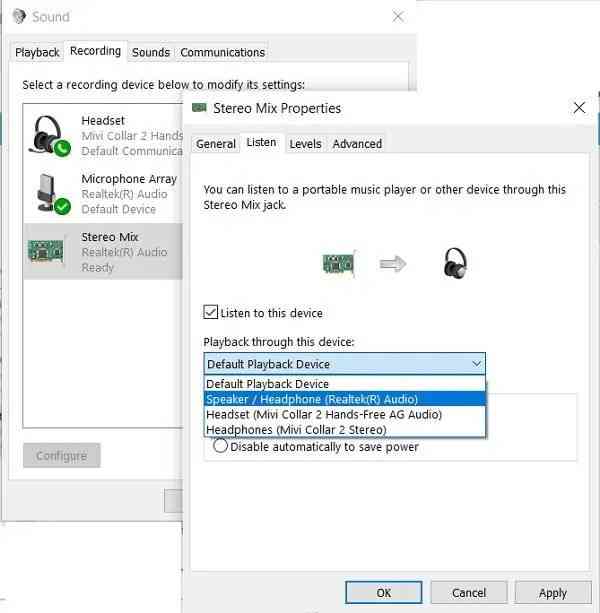Close the Stereo Mix Properties dialog

[x=579, y=108]
